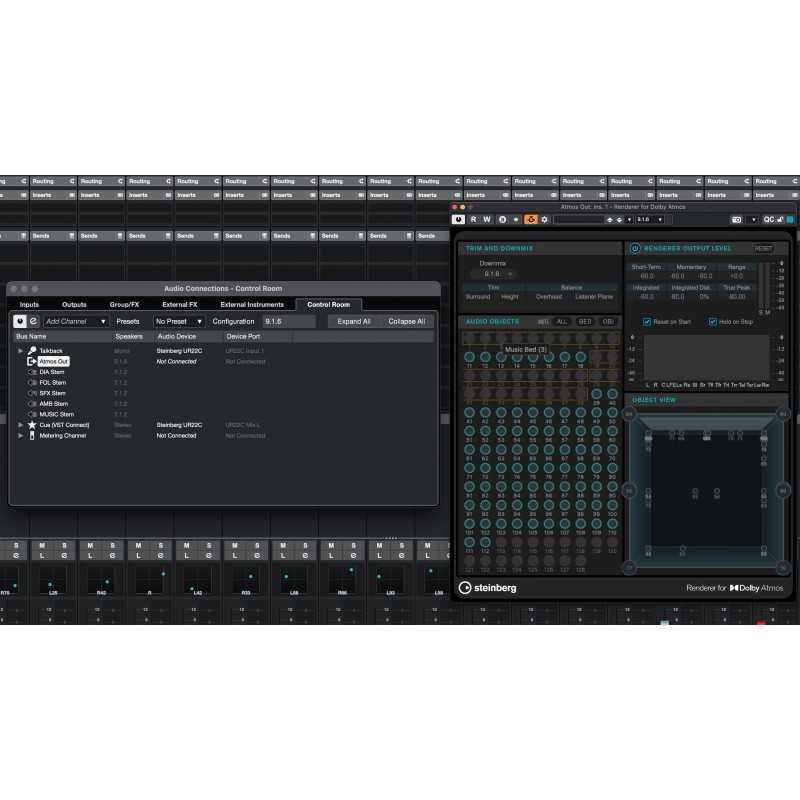Select the Control Room tab
800x800 pixels.
(329, 305)
